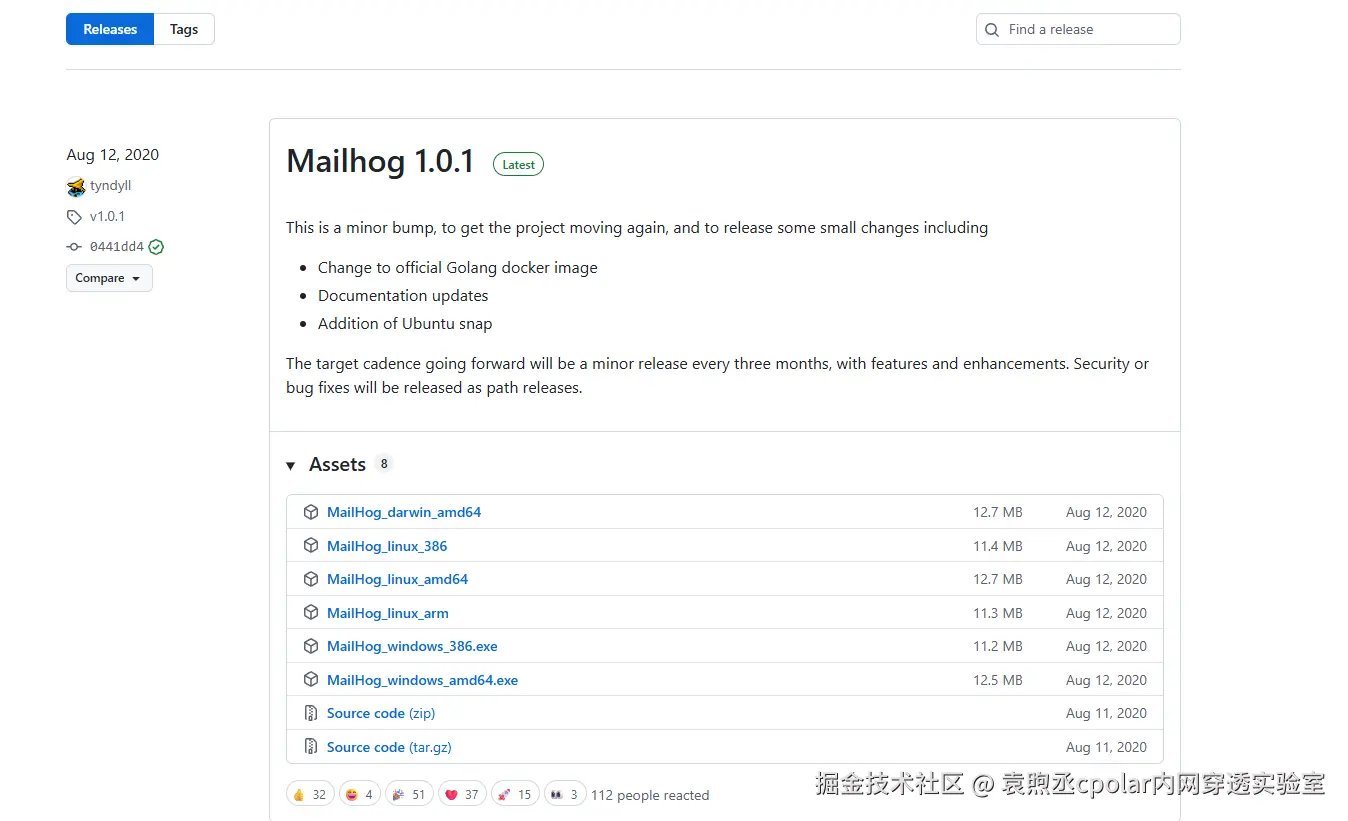Click the 11.4 MB size of MailHog_linux_386
Viewport: 1348px width, 821px height.
pos(998,546)
